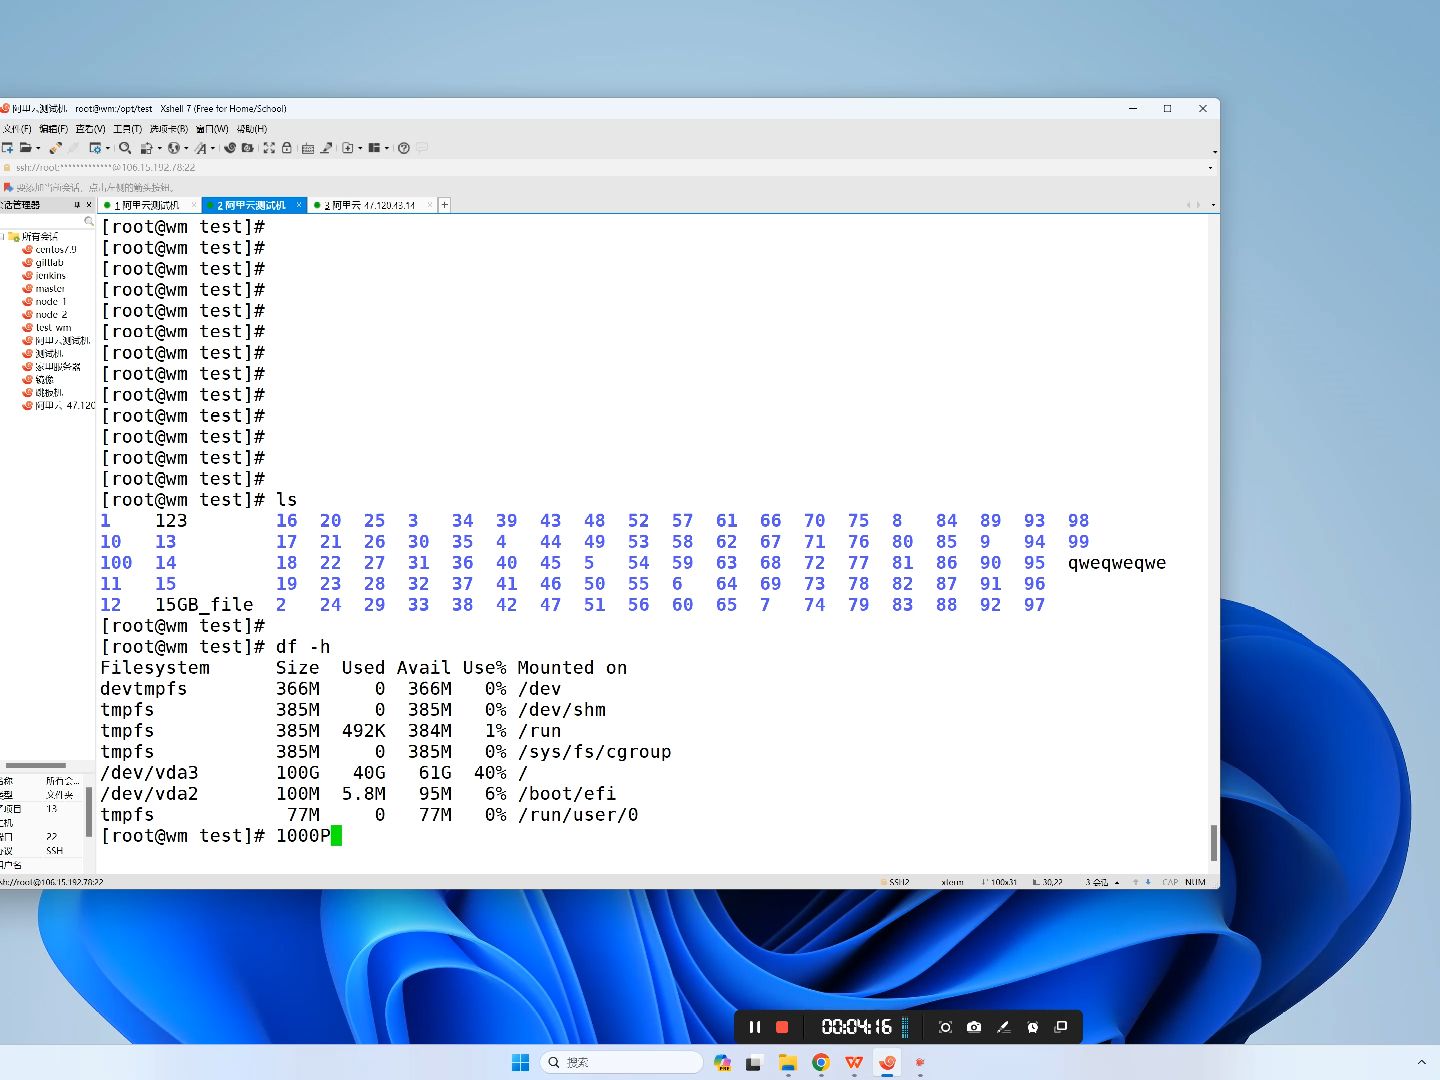Click the Highlight pen toolbar icon
The width and height of the screenshot is (1440, 1080).
coord(326,148)
